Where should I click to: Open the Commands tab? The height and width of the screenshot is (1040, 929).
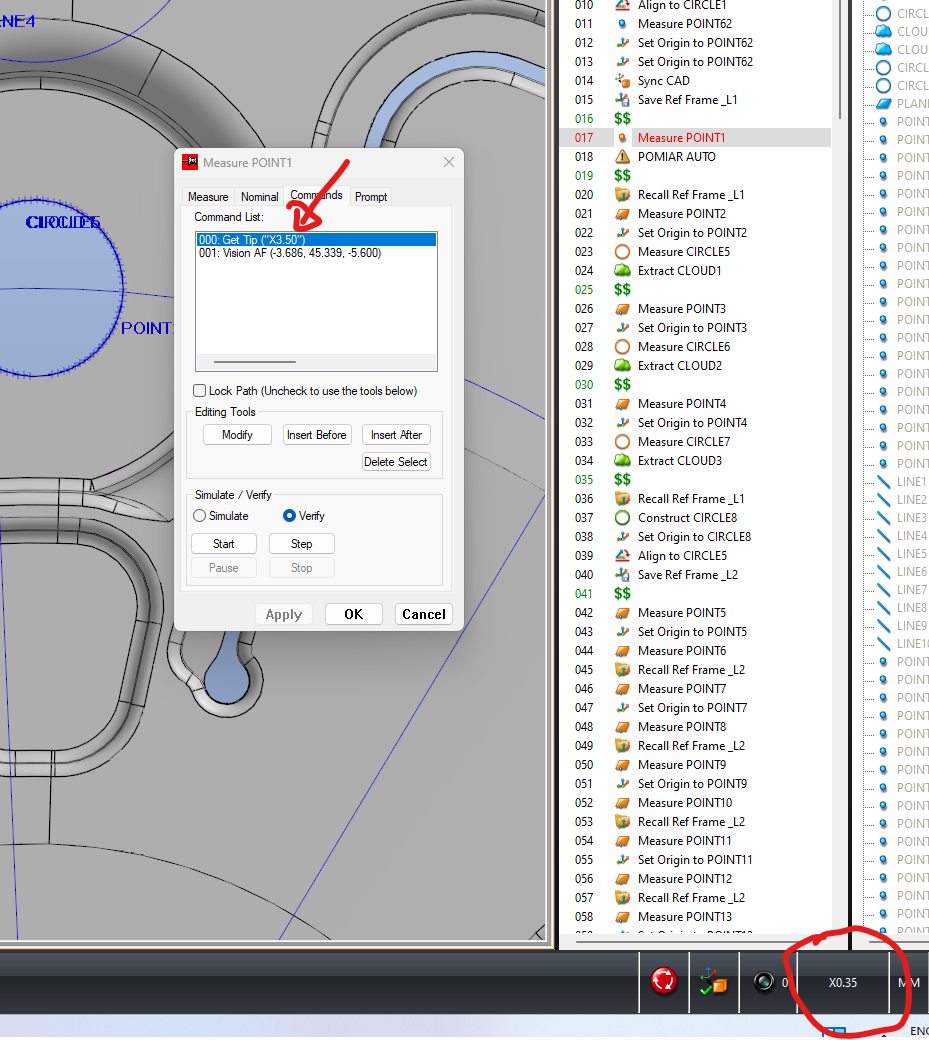point(316,195)
